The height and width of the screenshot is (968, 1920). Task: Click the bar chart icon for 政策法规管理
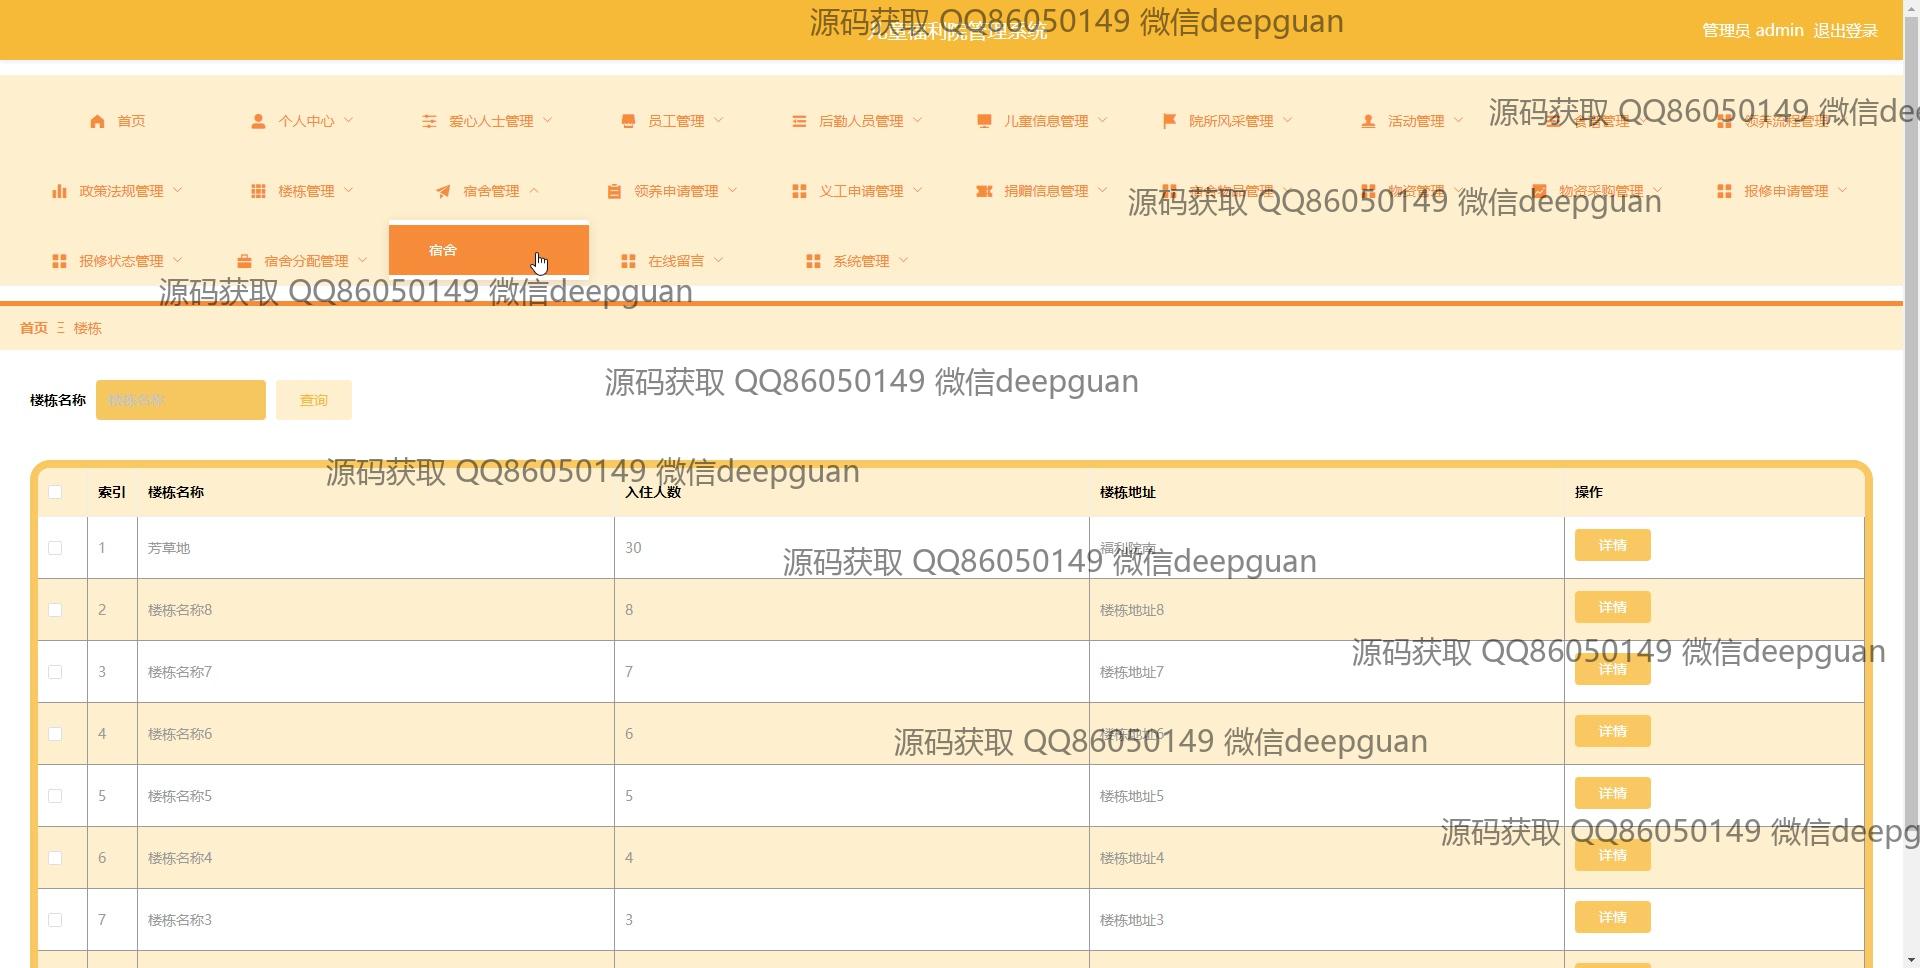[x=59, y=191]
